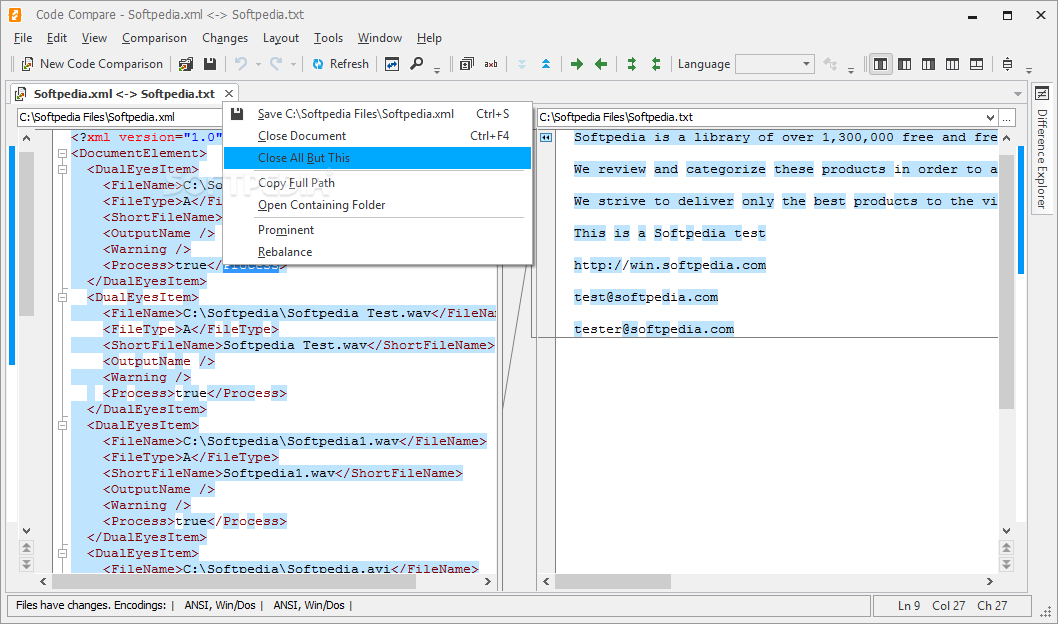Click the 'axb' comparison options icon
The image size is (1058, 624).
[491, 64]
